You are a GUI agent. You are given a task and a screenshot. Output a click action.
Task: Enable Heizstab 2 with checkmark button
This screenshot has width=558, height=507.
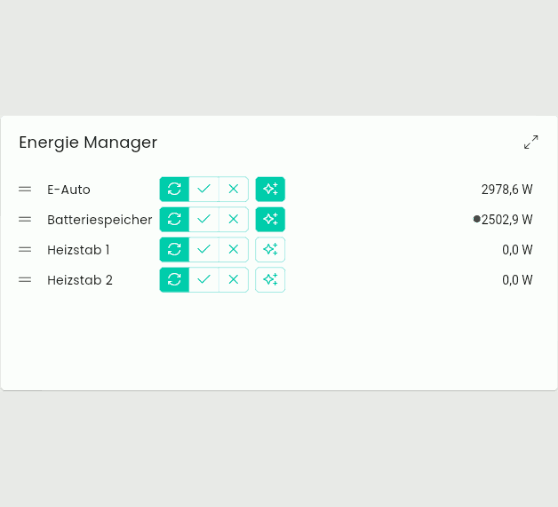click(x=204, y=280)
